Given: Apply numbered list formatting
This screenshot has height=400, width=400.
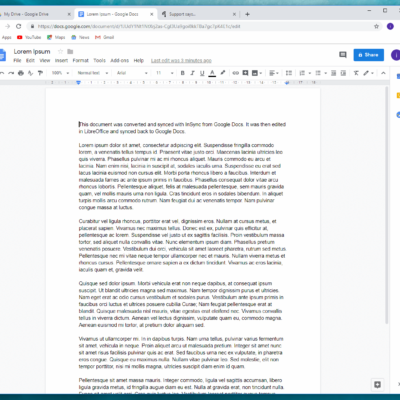Looking at the screenshot, I should click(x=302, y=73).
